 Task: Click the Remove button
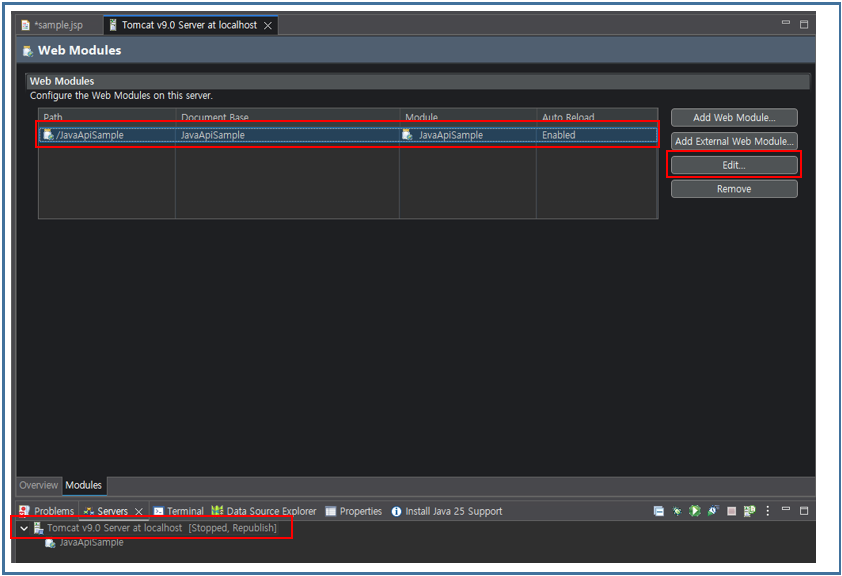tap(733, 188)
